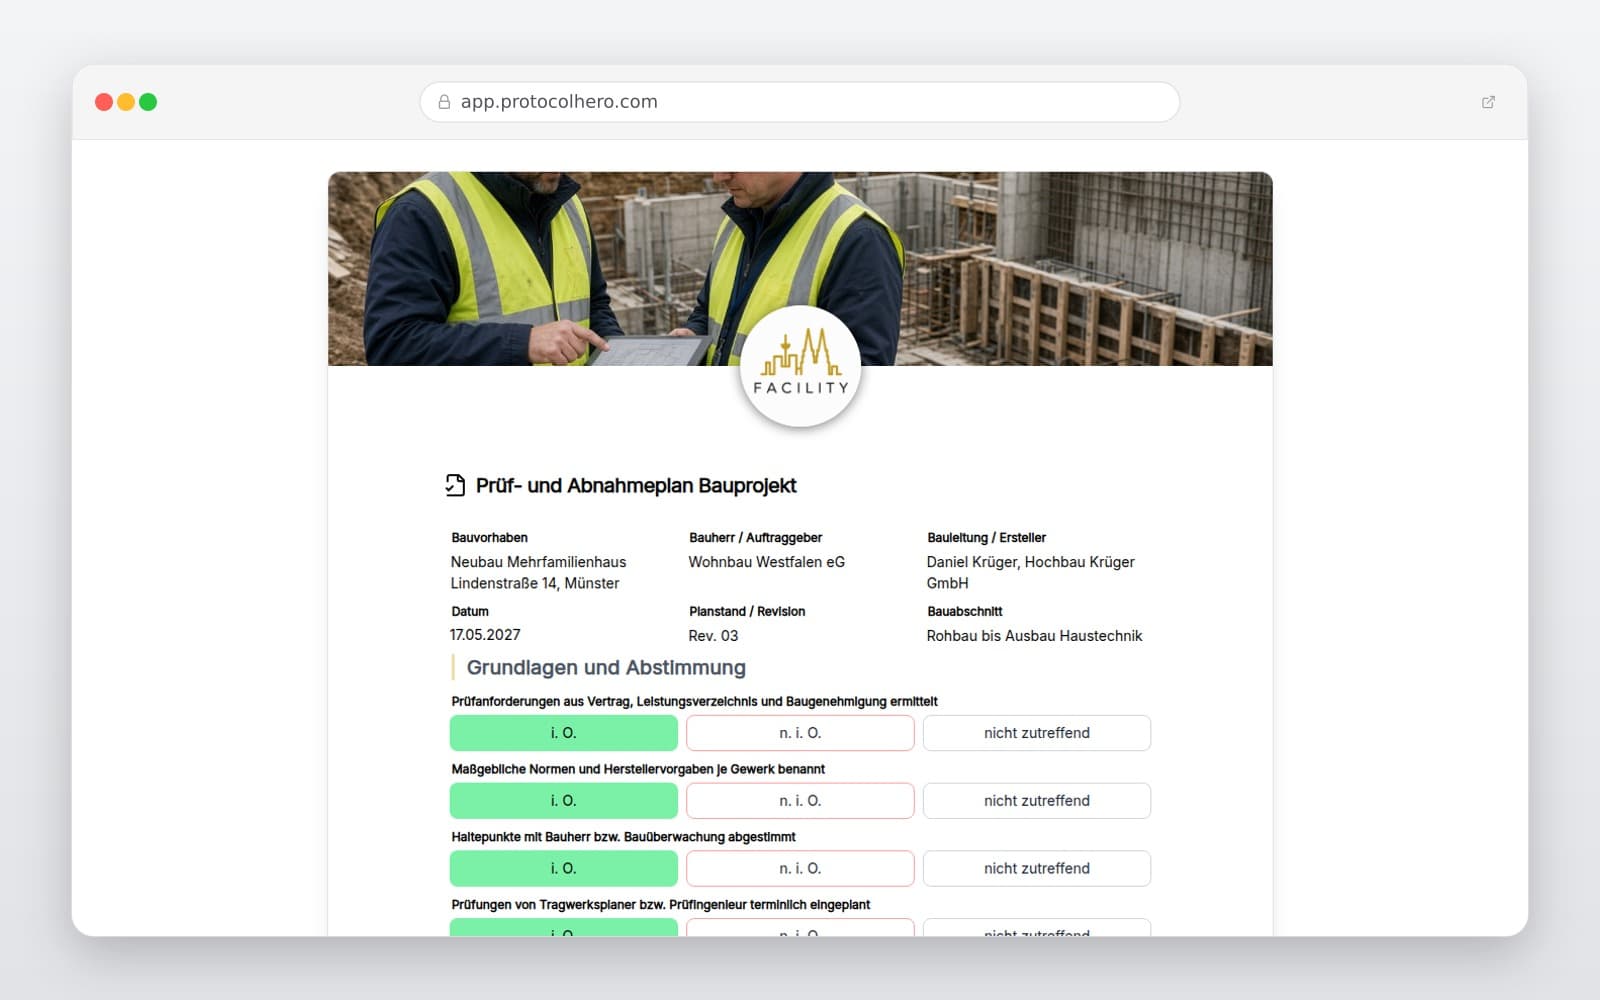
Task: Click the external link icon in browser bar
Action: (1488, 102)
